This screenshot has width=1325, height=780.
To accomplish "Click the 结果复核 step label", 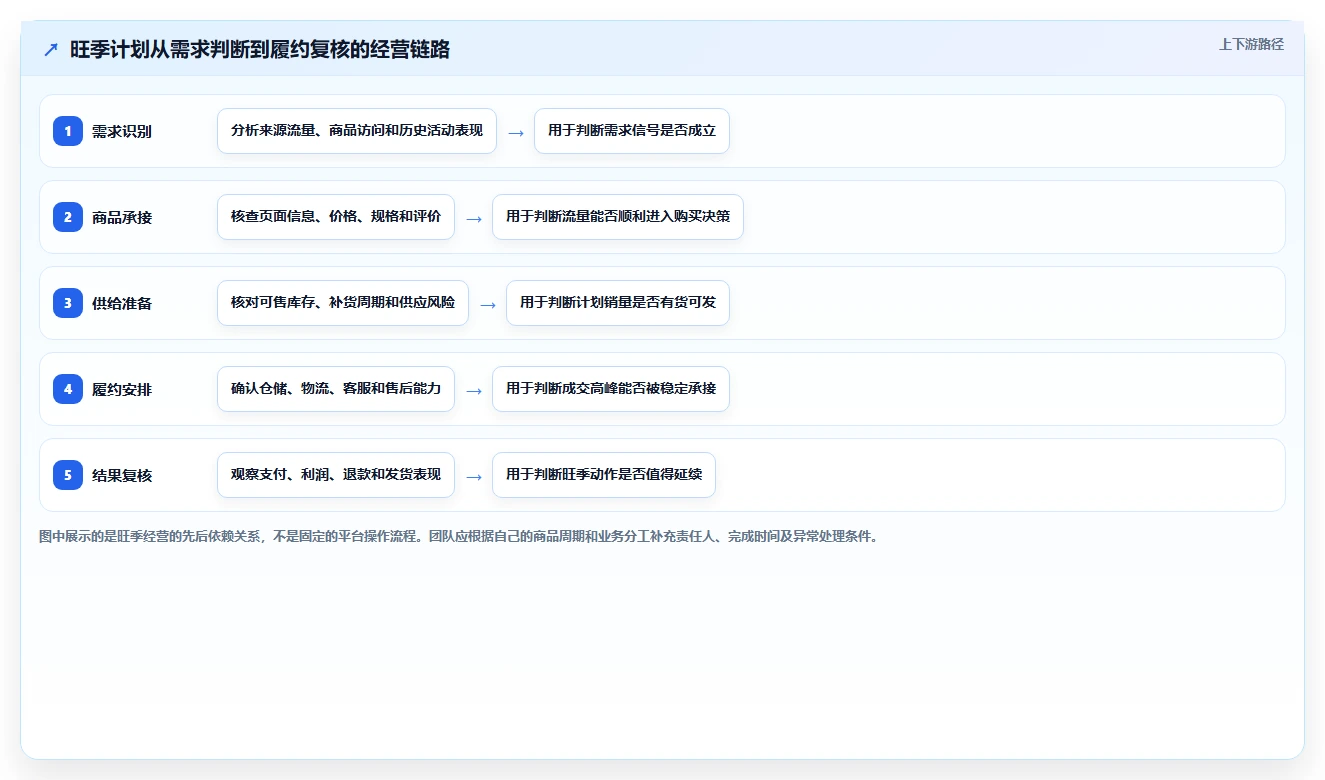I will [x=122, y=475].
